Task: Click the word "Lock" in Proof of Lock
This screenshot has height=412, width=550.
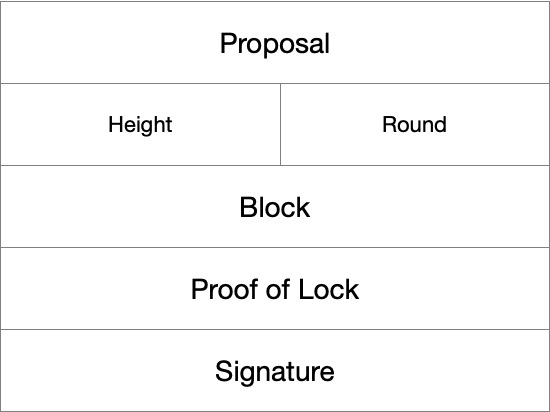Action: 329,289
